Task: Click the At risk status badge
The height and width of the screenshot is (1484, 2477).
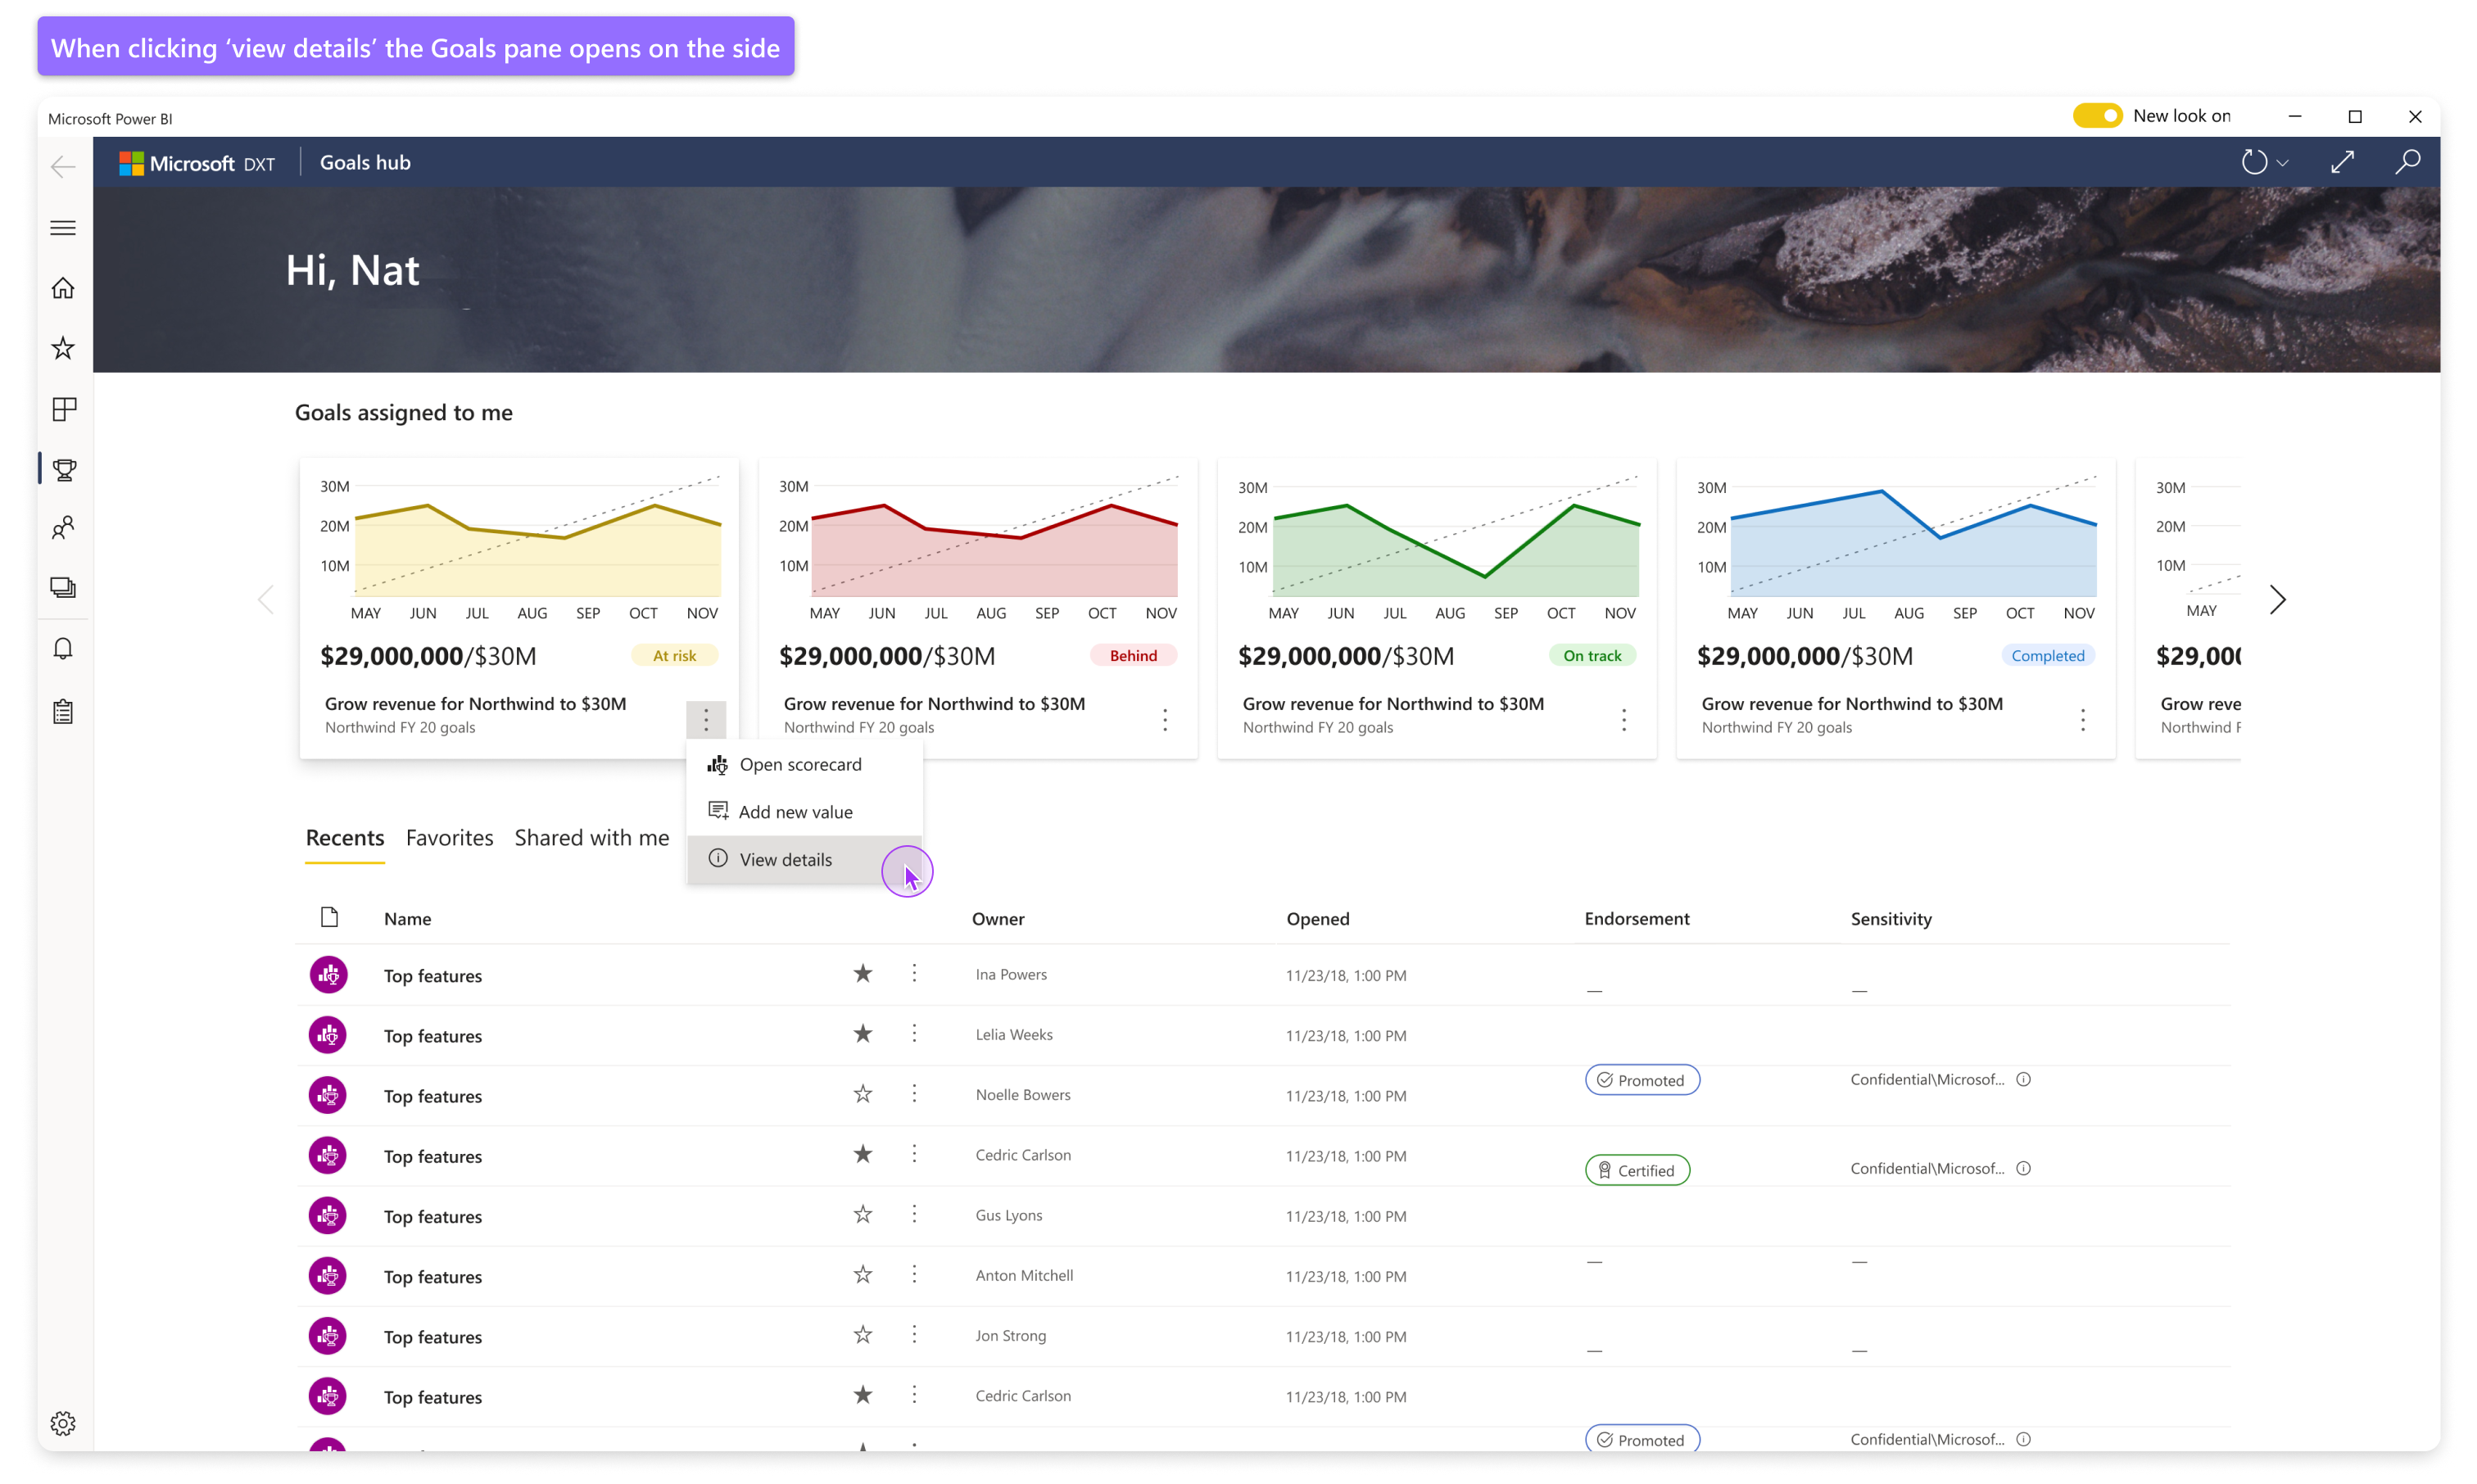Action: click(x=674, y=655)
